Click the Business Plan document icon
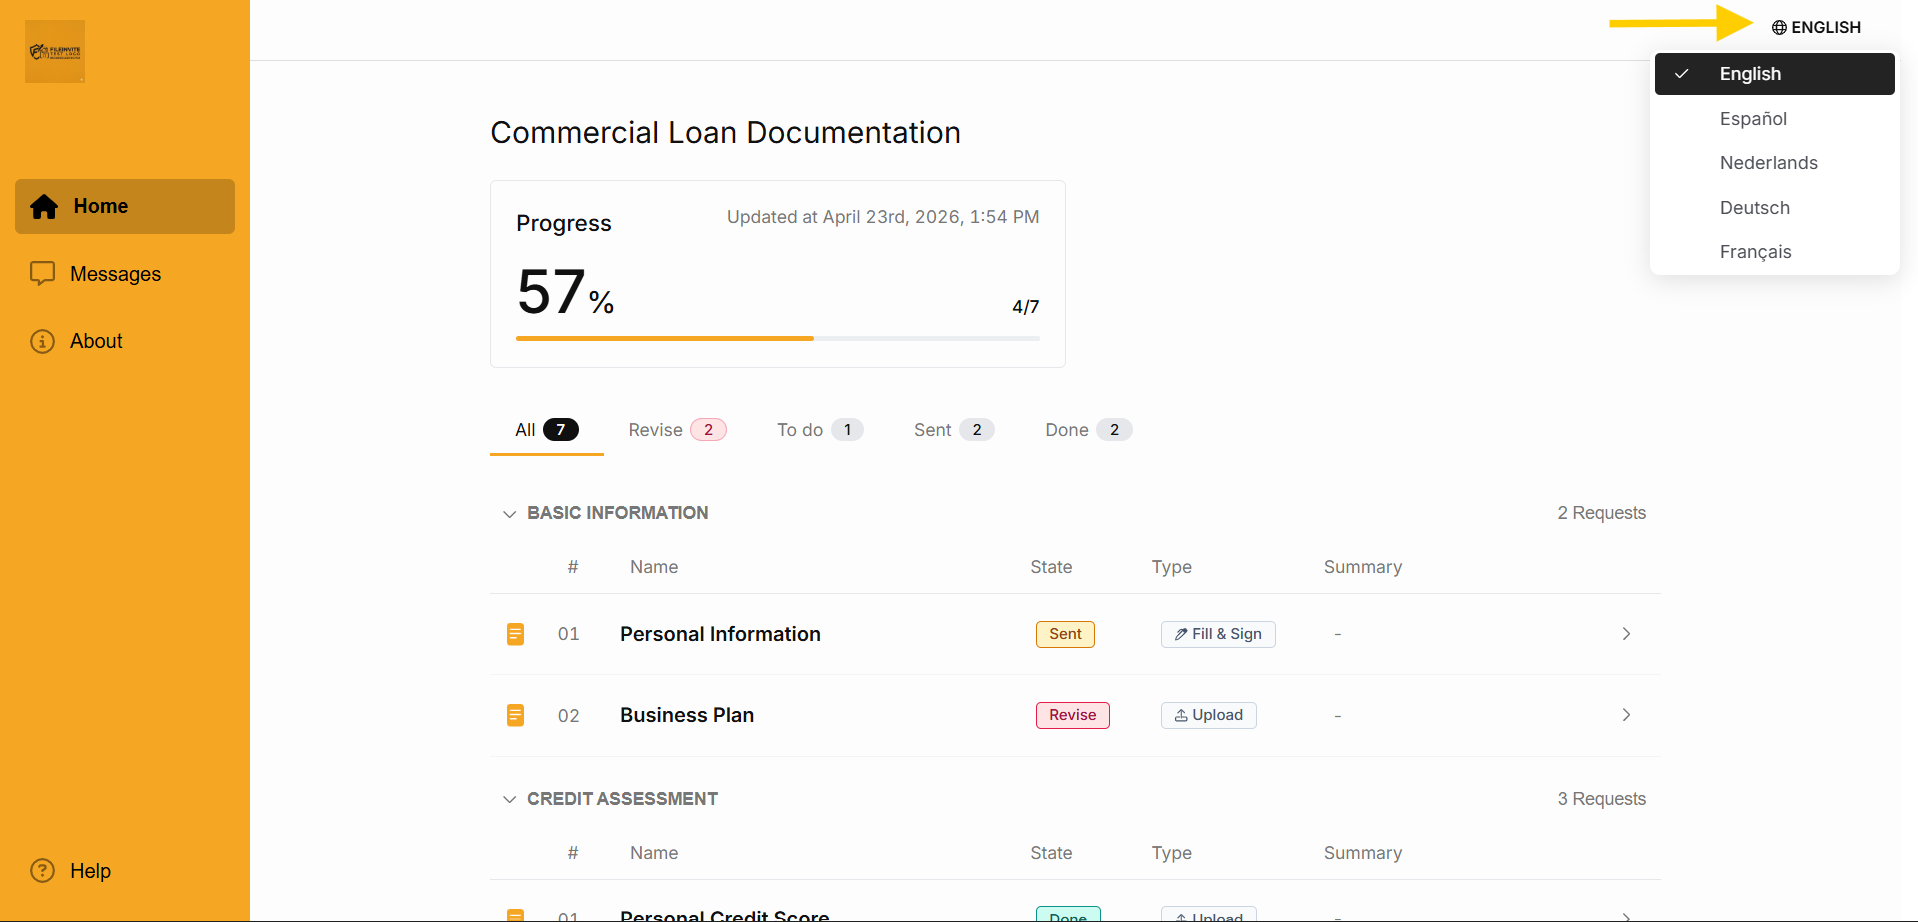 click(x=515, y=715)
